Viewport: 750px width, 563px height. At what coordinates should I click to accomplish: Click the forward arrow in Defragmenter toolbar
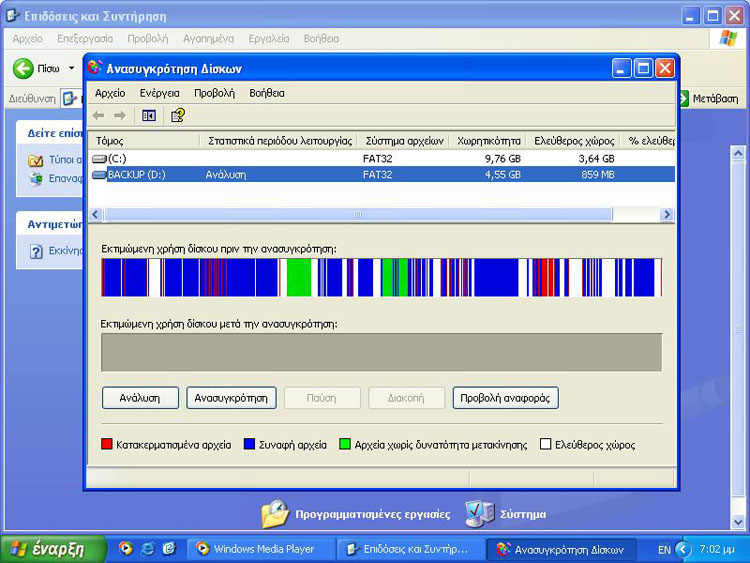(120, 115)
